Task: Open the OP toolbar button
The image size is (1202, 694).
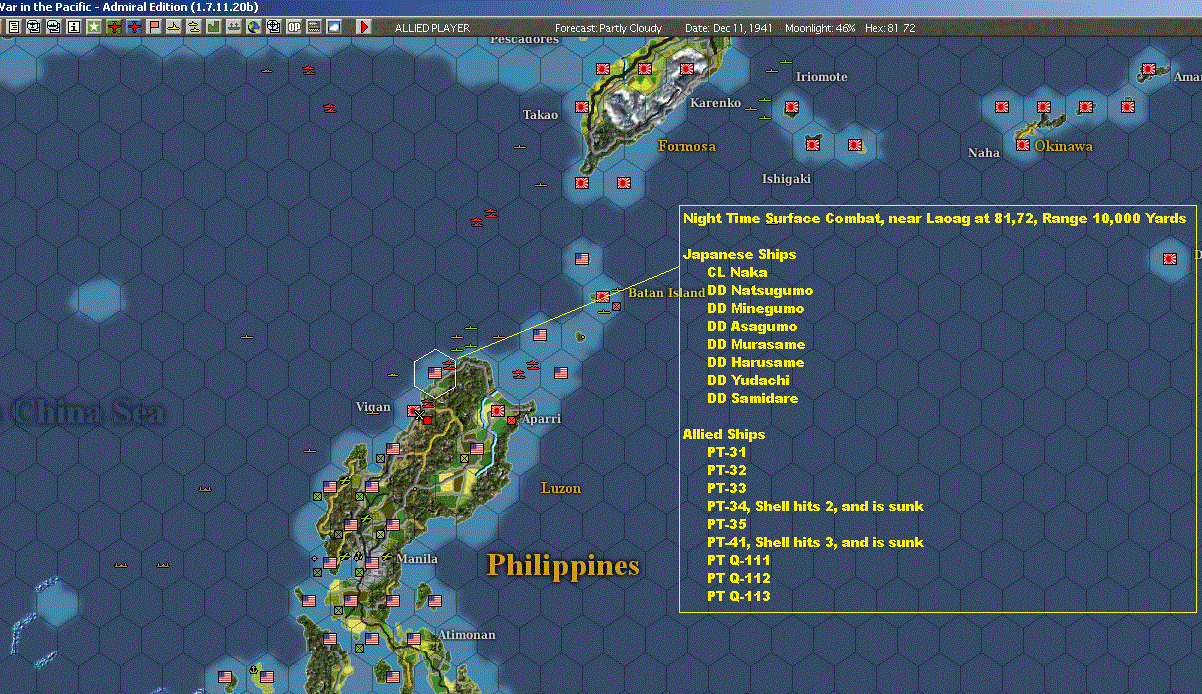Action: 294,27
